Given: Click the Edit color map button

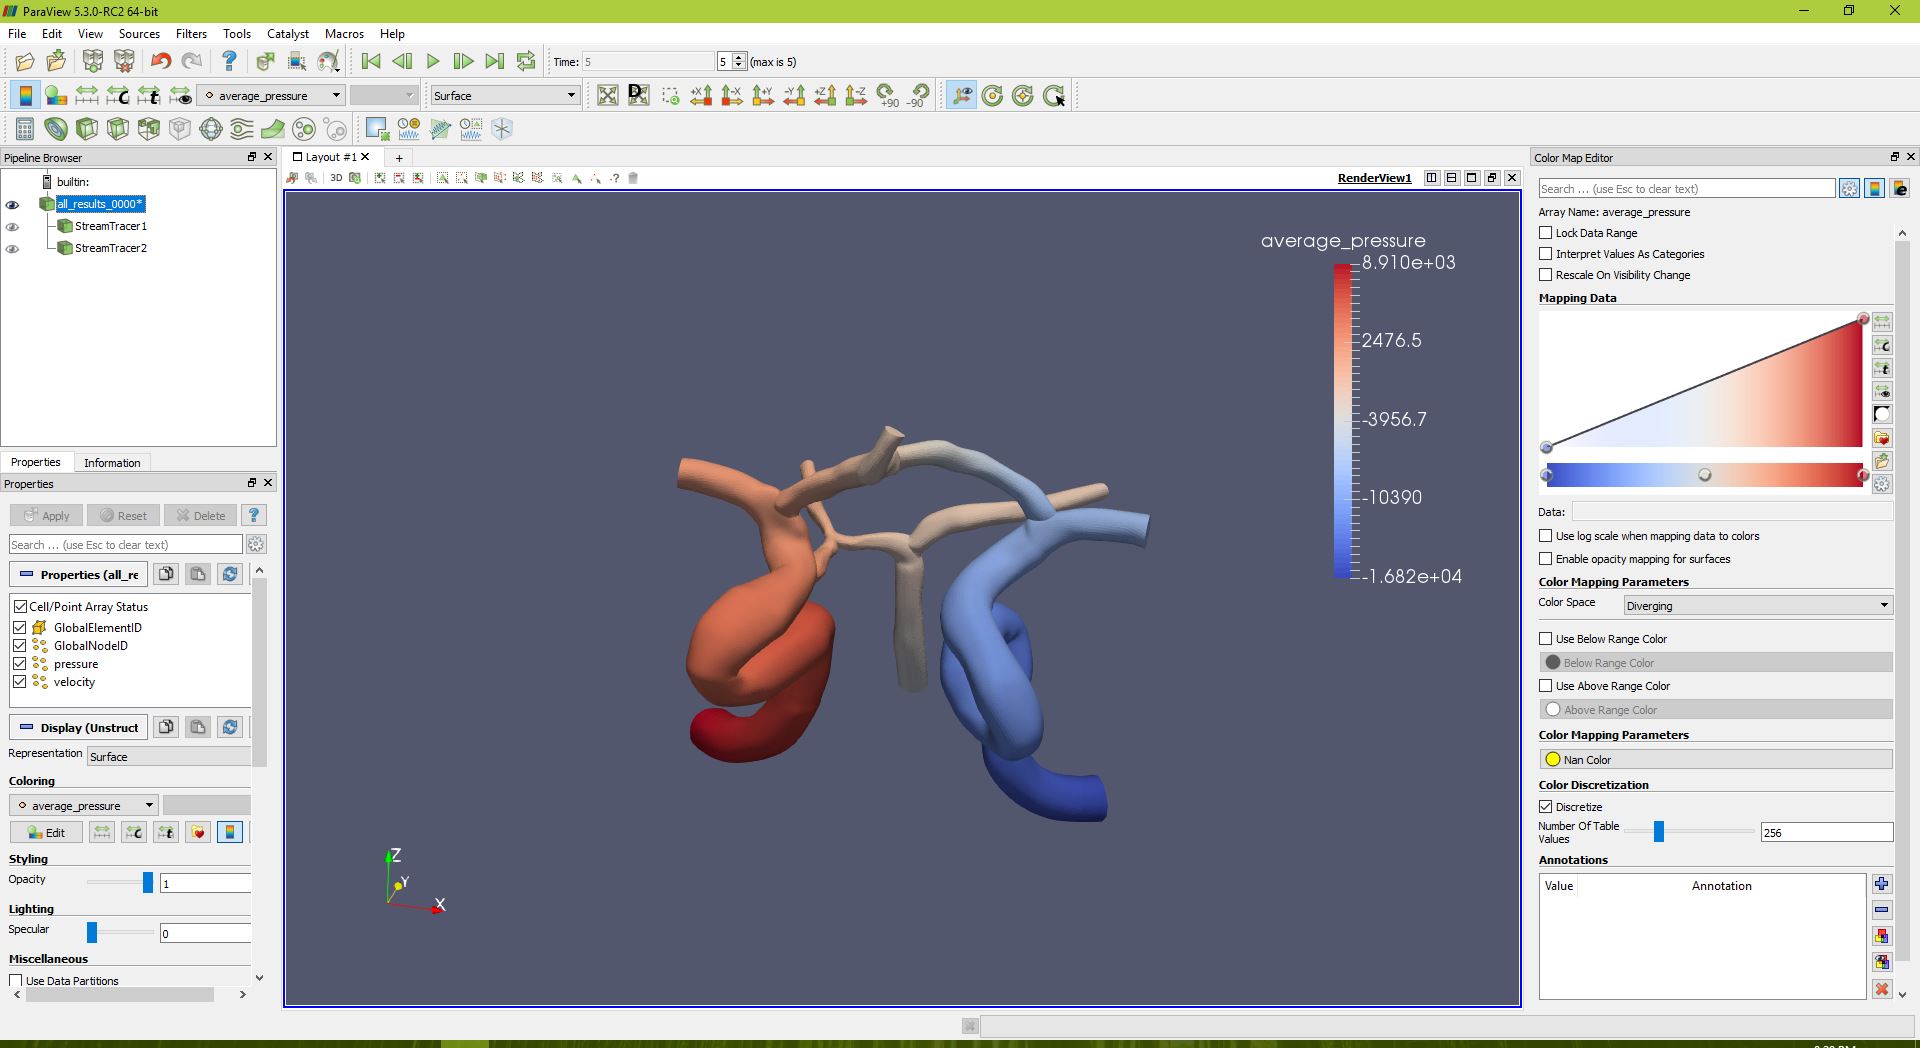Looking at the screenshot, I should point(46,832).
